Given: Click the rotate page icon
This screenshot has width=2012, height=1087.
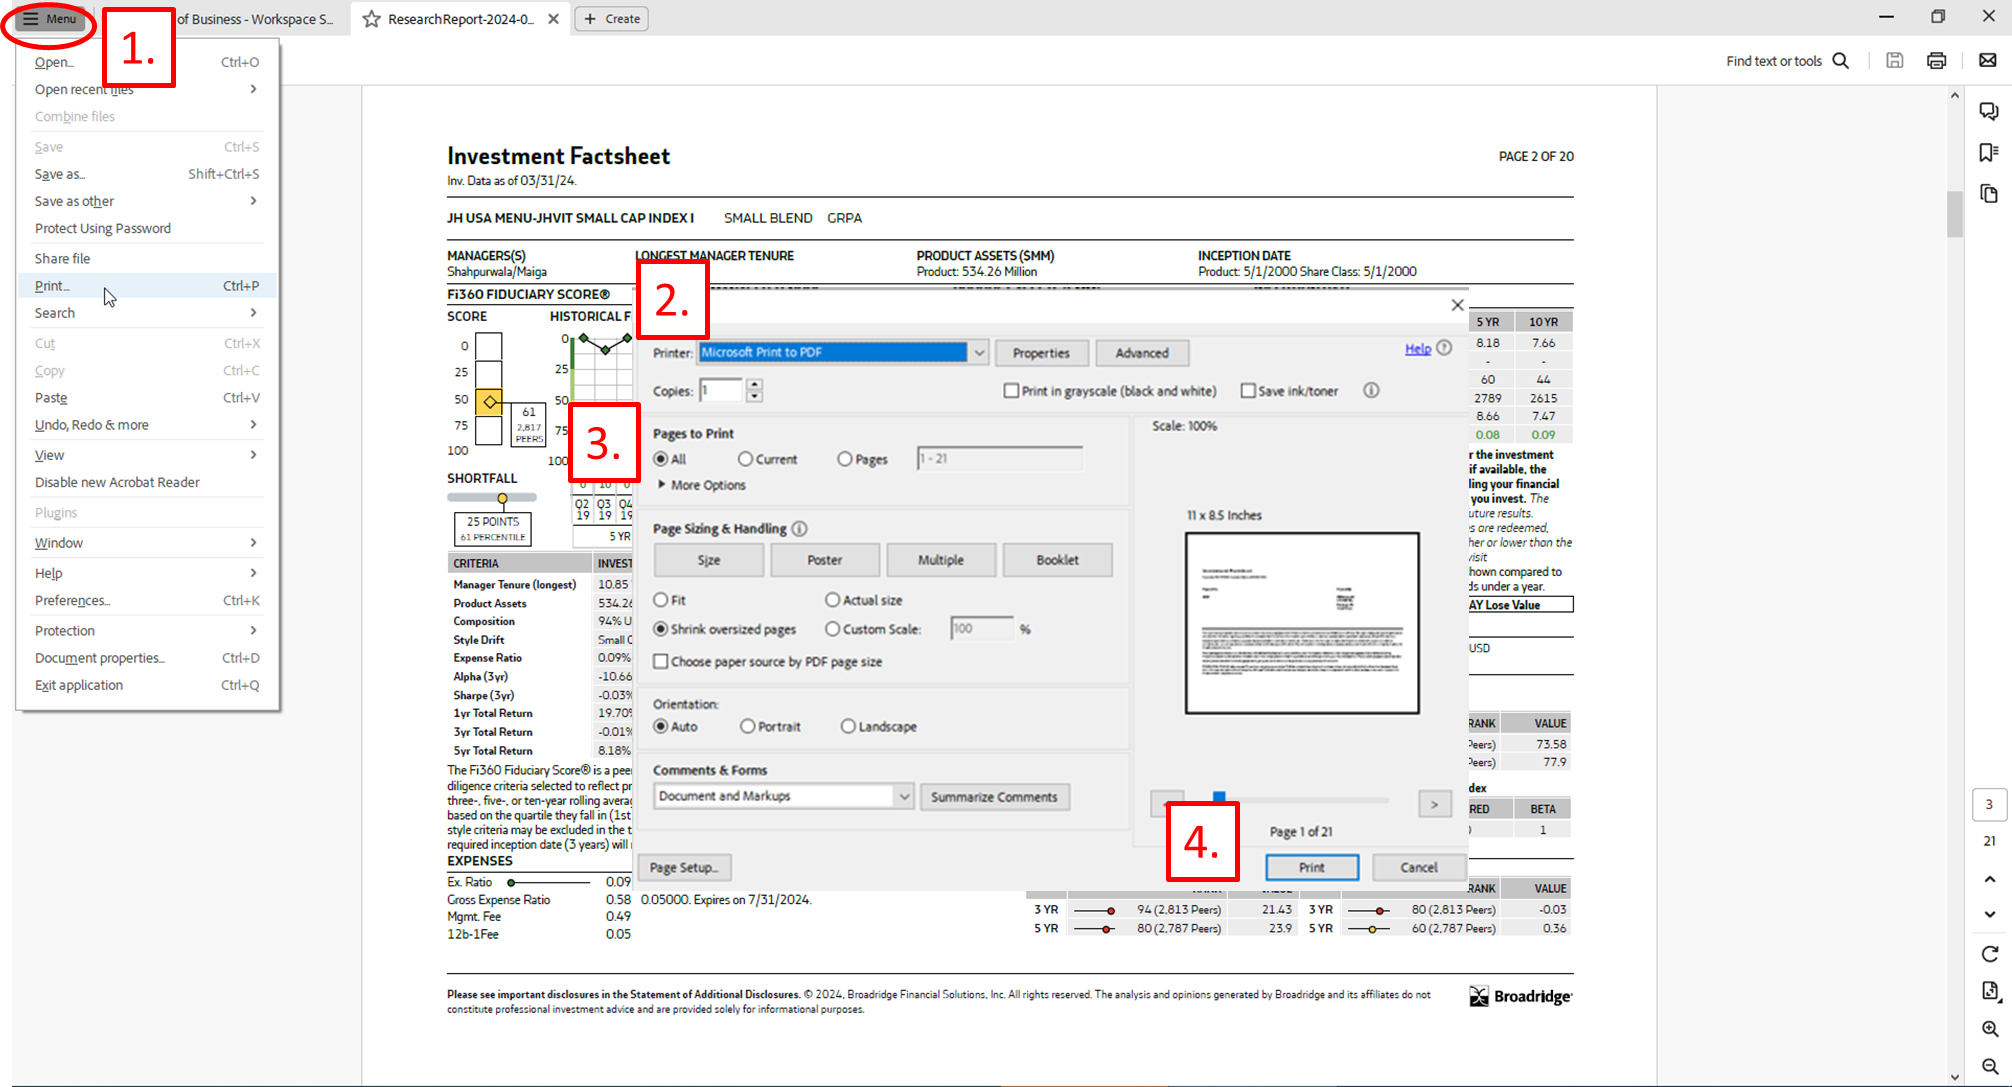Looking at the screenshot, I should 1989,954.
